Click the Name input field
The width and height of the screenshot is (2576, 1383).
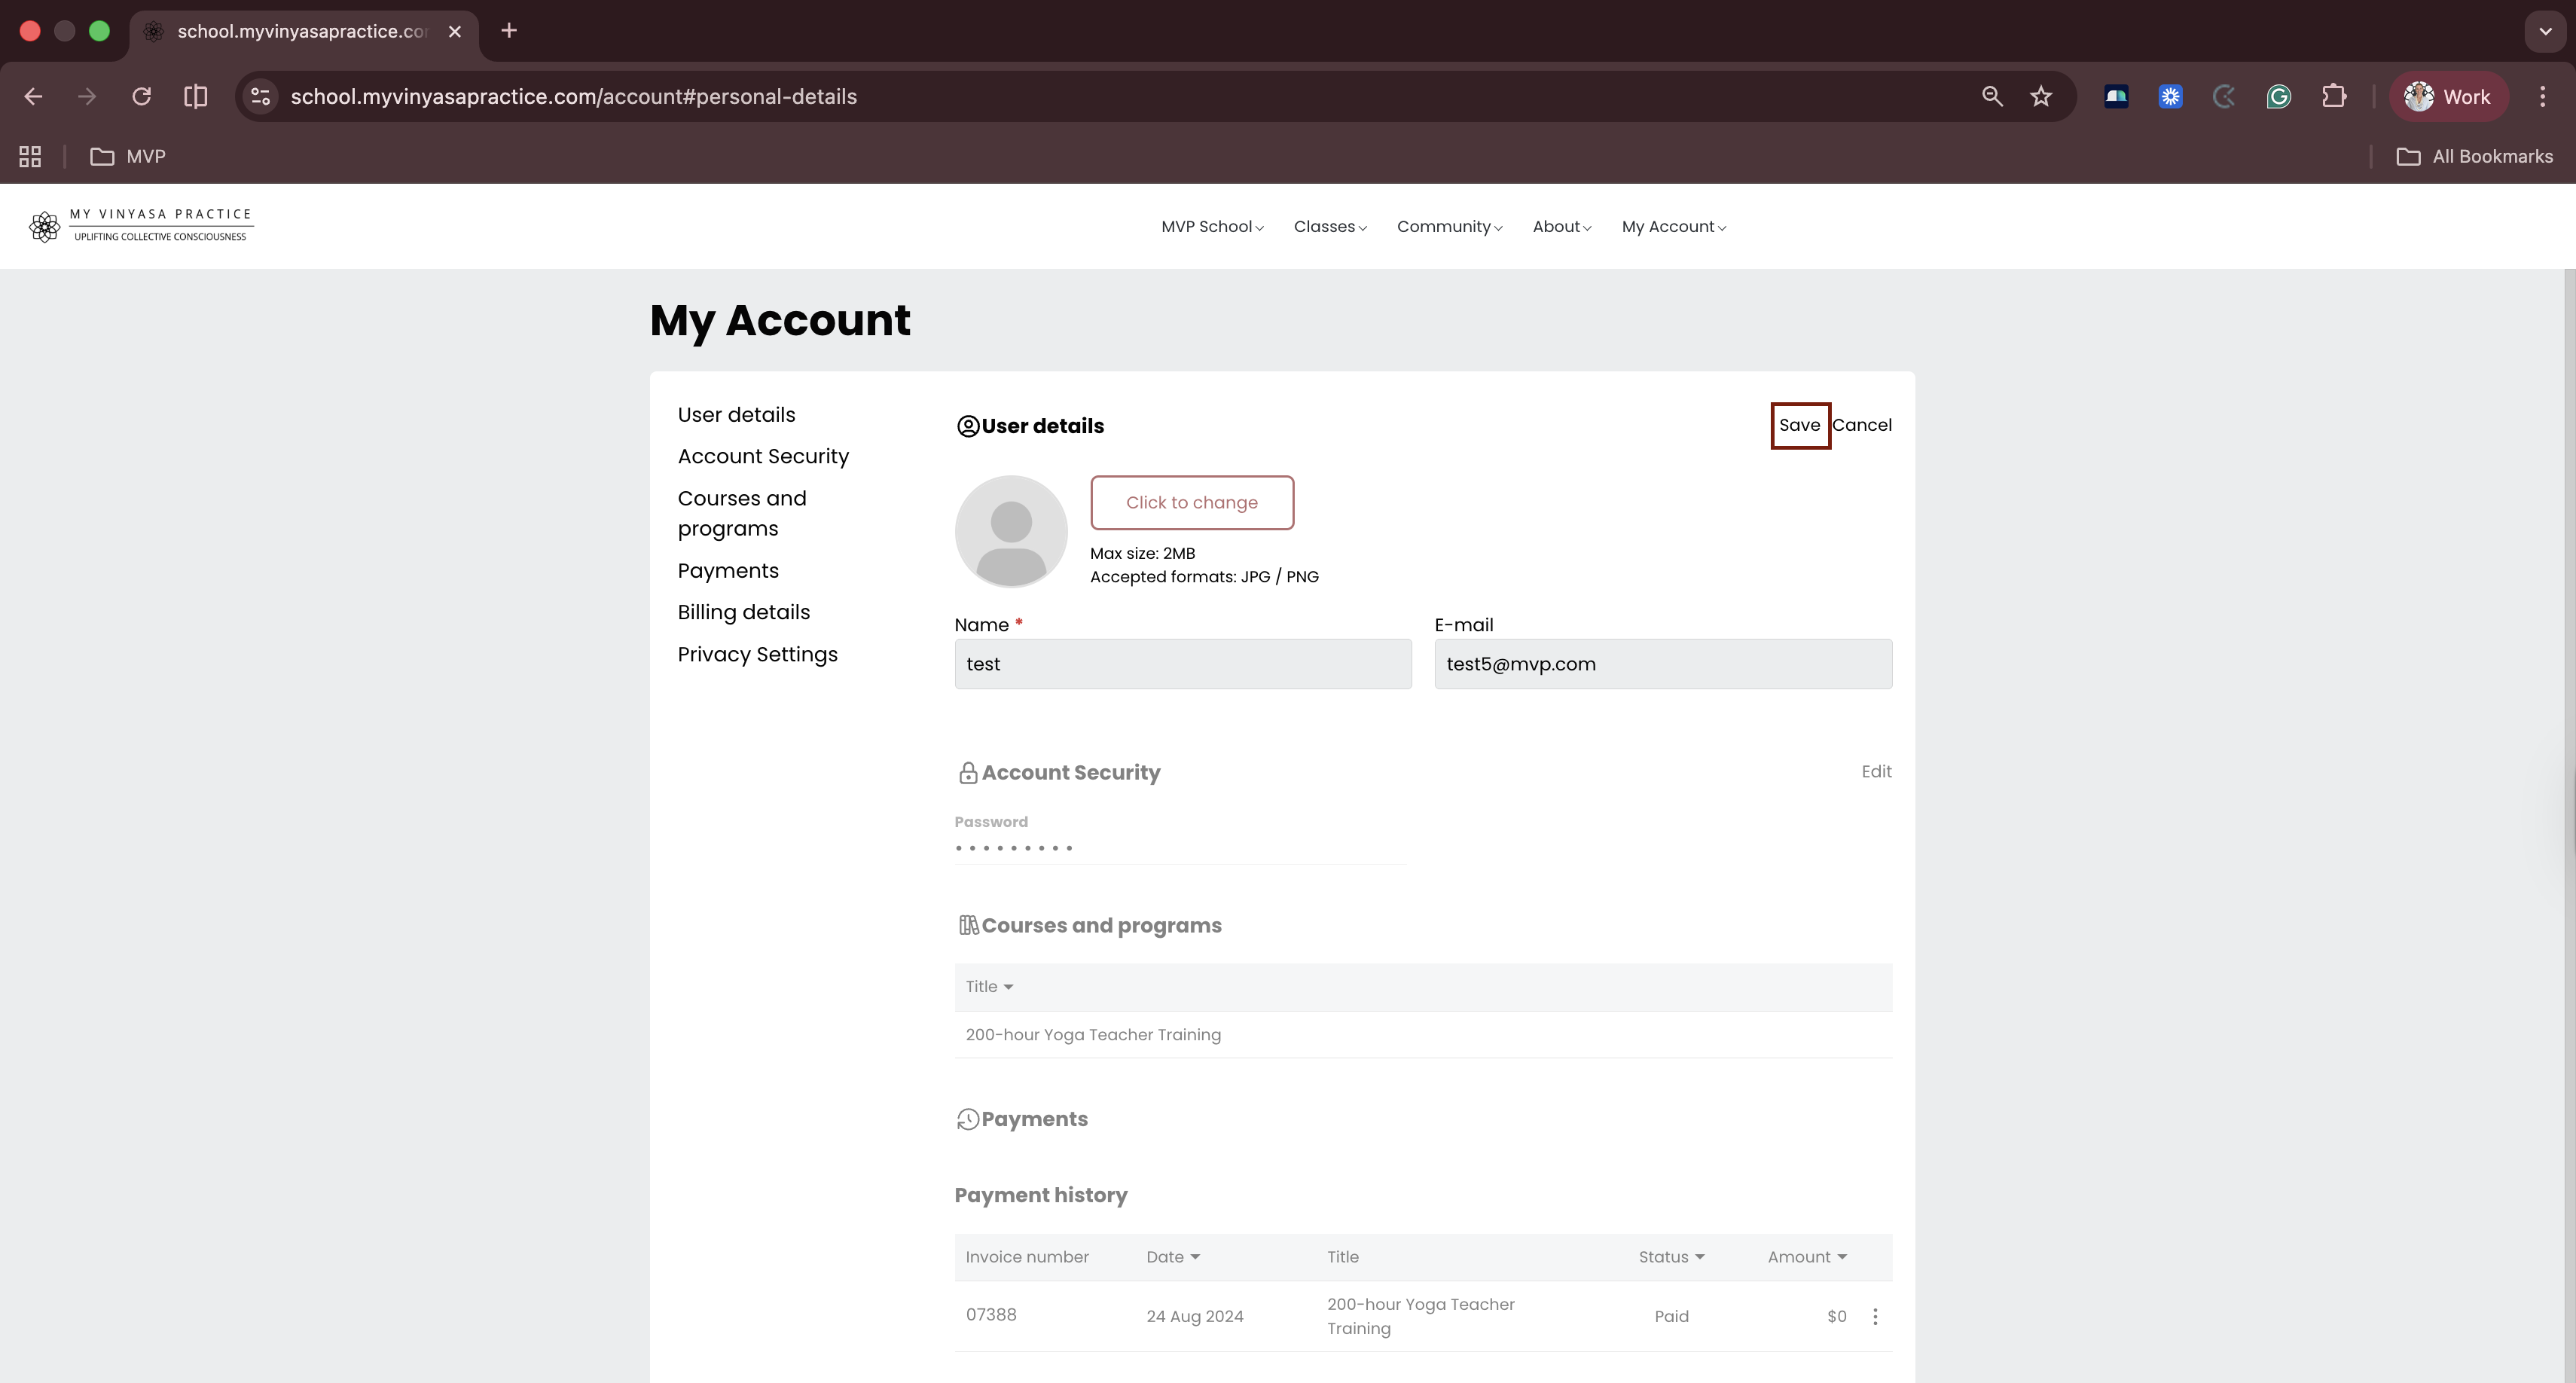tap(1183, 664)
